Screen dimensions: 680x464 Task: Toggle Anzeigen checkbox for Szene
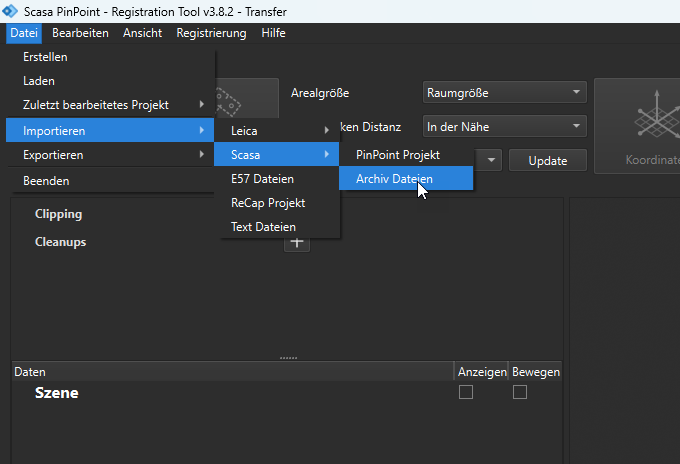tap(466, 392)
